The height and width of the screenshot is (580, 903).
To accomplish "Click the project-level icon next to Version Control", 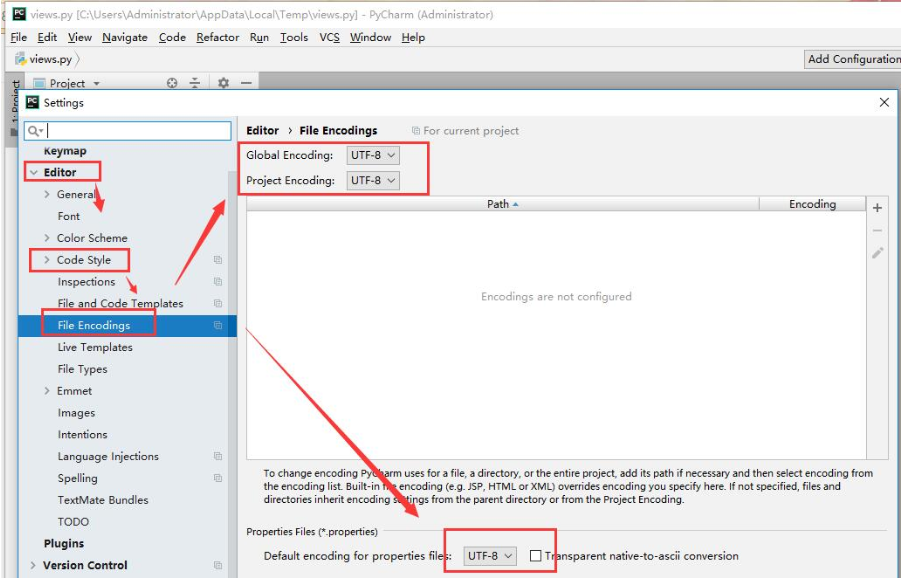I will point(218,565).
